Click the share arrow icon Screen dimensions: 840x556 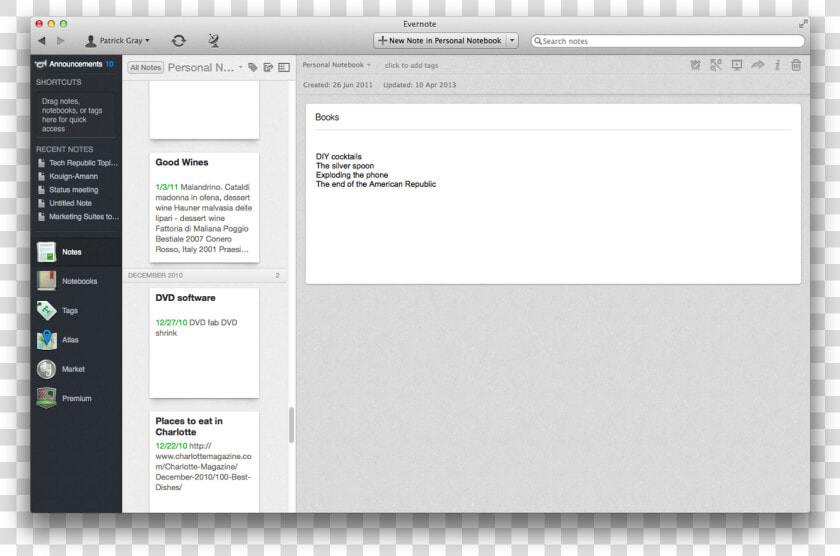pos(758,65)
